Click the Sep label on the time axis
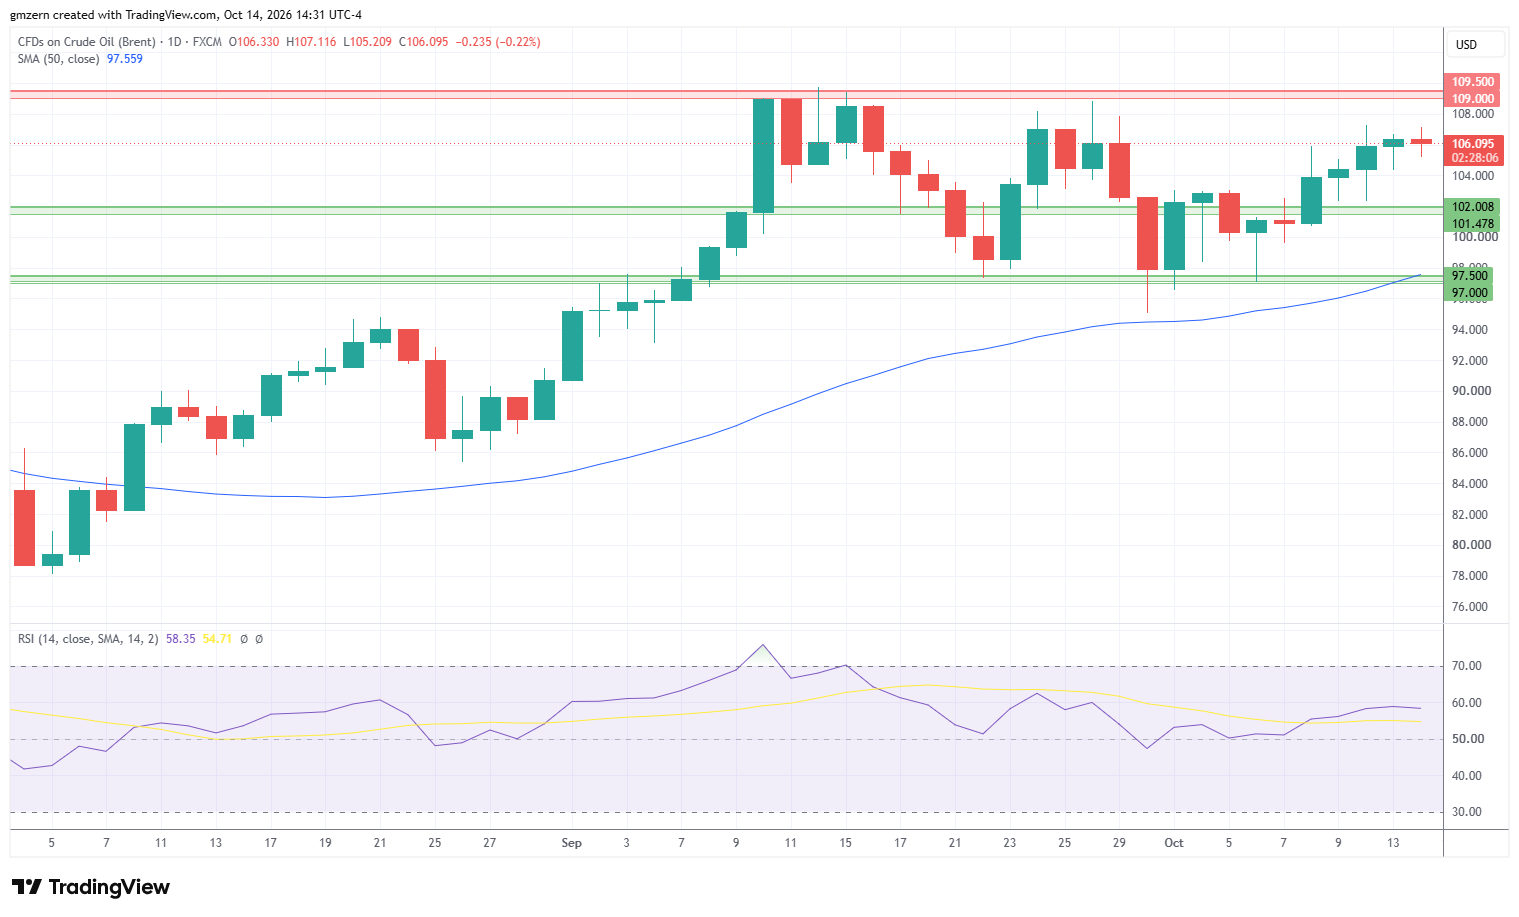The height and width of the screenshot is (917, 1519). (x=572, y=843)
